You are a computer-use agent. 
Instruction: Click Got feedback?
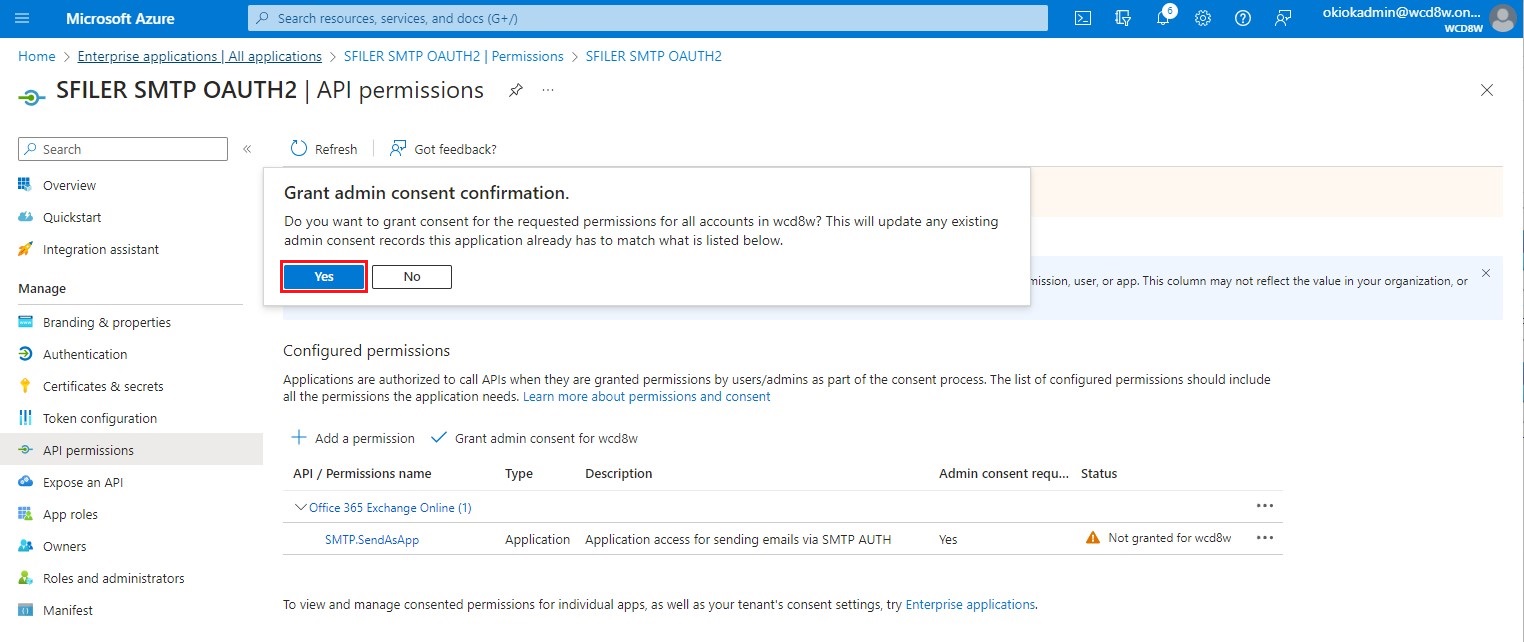tap(443, 149)
